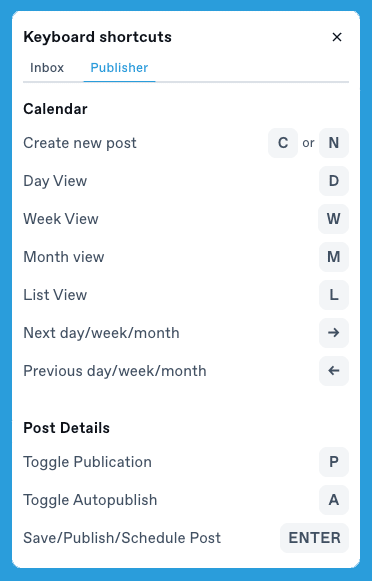Click the Post Details section heading
The image size is (372, 581).
[66, 428]
